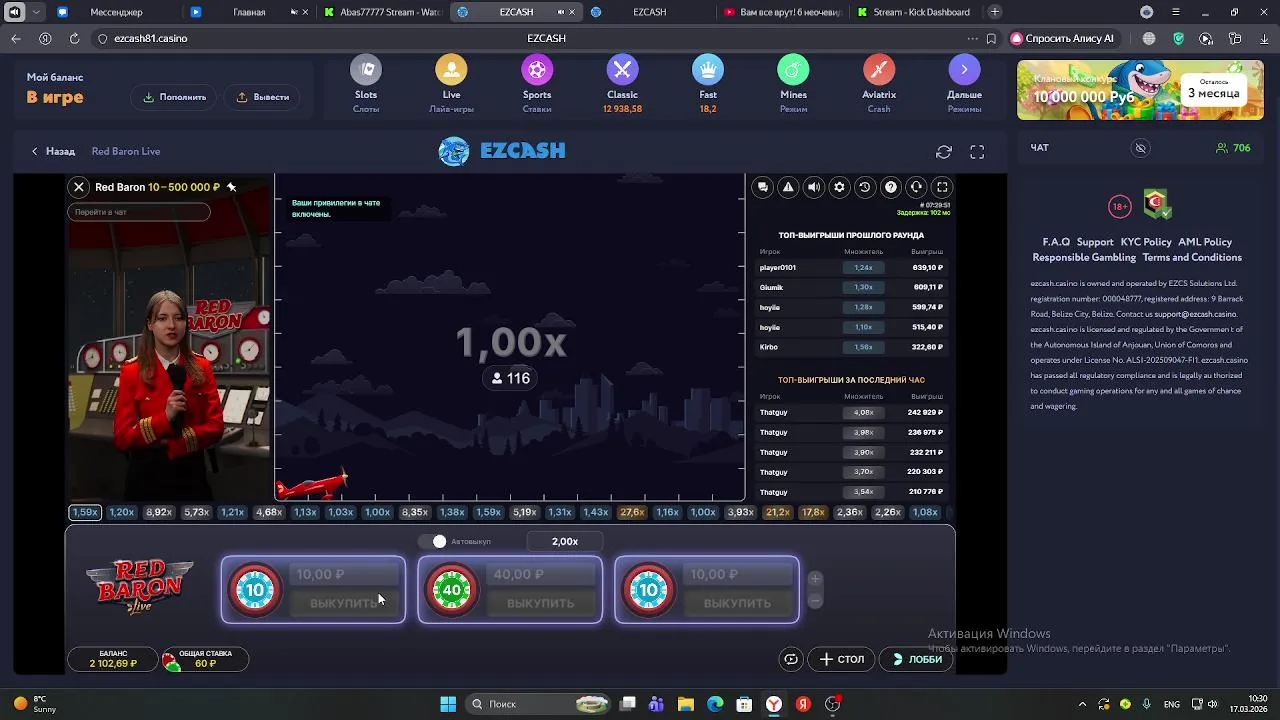The height and width of the screenshot is (720, 1280).
Task: Open Terms and Conditions link
Action: [1192, 257]
